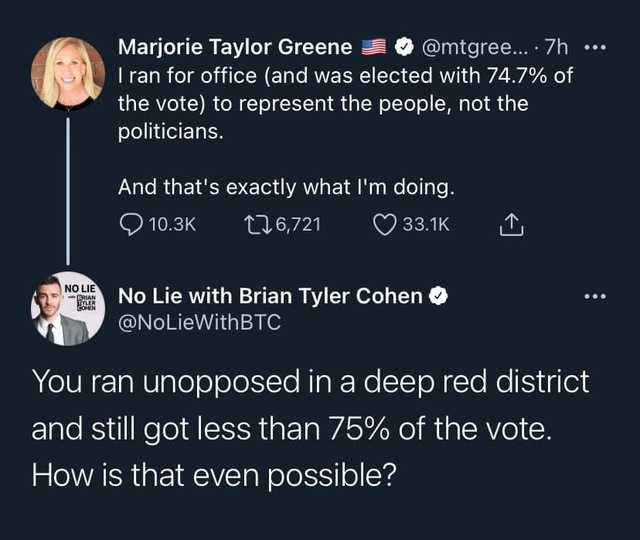Retweet Marjorie Taylor Greene's tweet
Image resolution: width=640 pixels, height=540 pixels.
point(258,224)
